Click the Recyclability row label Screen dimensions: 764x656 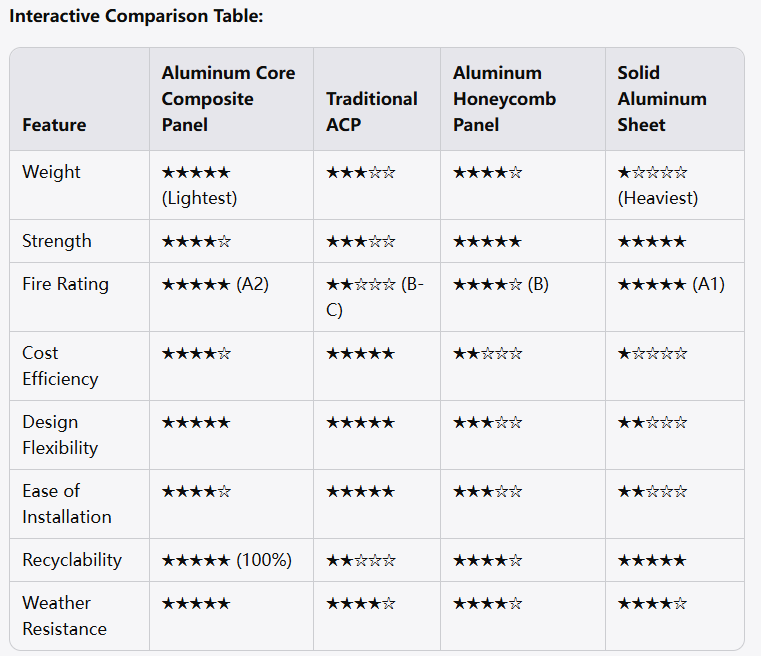click(x=72, y=560)
